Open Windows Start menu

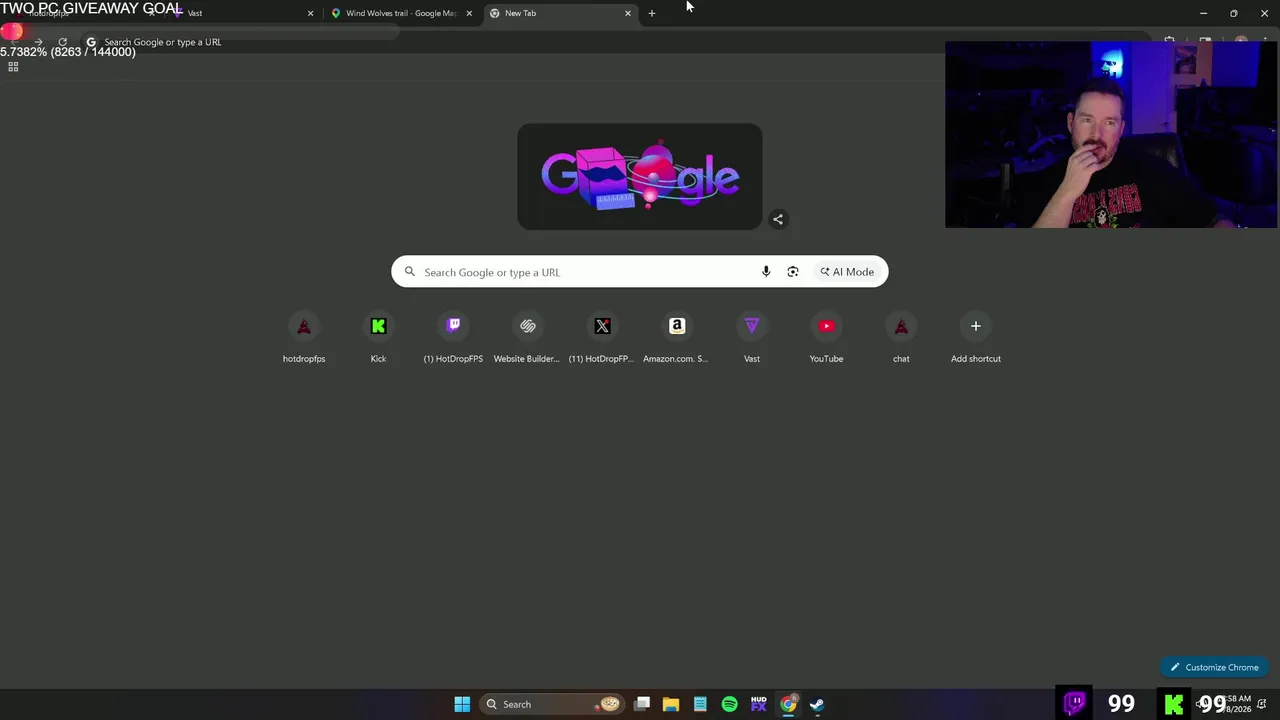pyautogui.click(x=462, y=704)
